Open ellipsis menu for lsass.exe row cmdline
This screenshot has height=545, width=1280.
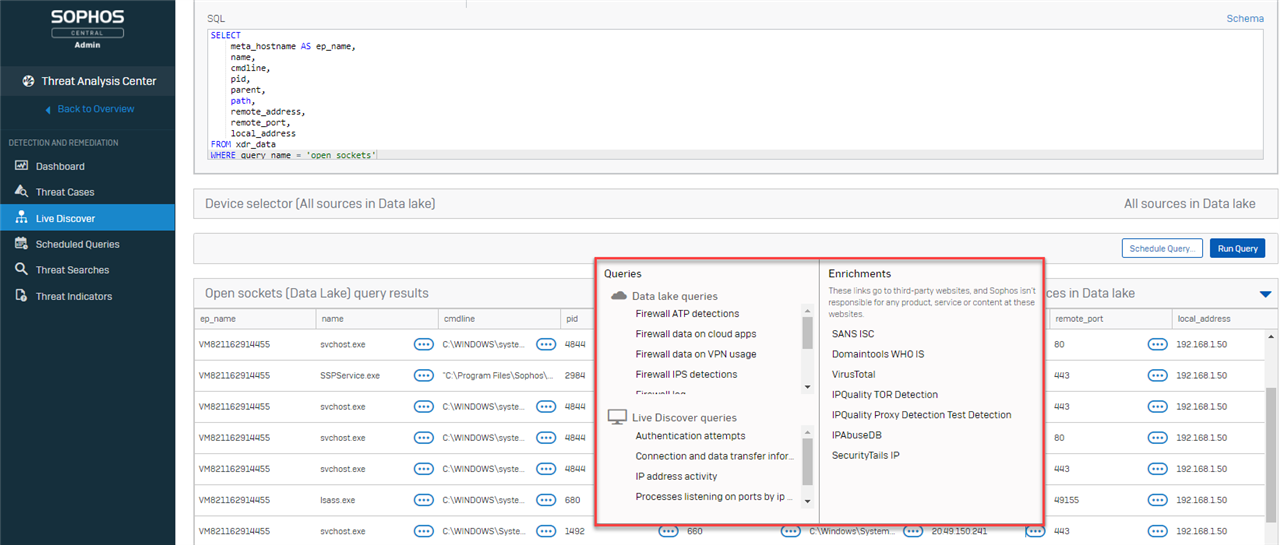pyautogui.click(x=546, y=500)
